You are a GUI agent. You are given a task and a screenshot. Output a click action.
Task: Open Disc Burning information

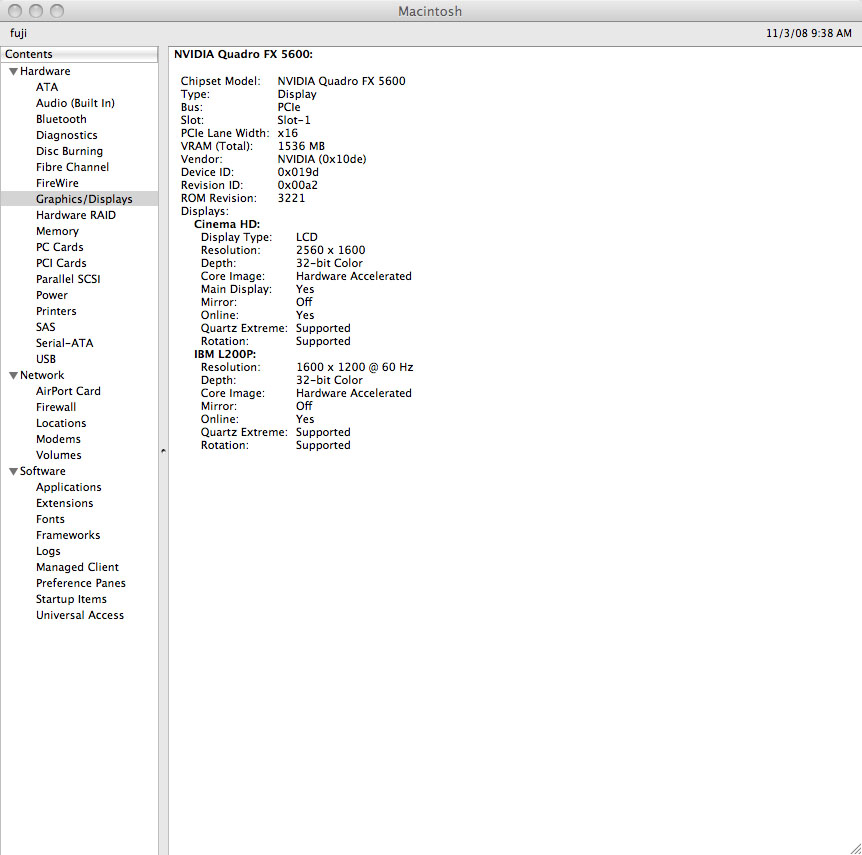coord(69,151)
